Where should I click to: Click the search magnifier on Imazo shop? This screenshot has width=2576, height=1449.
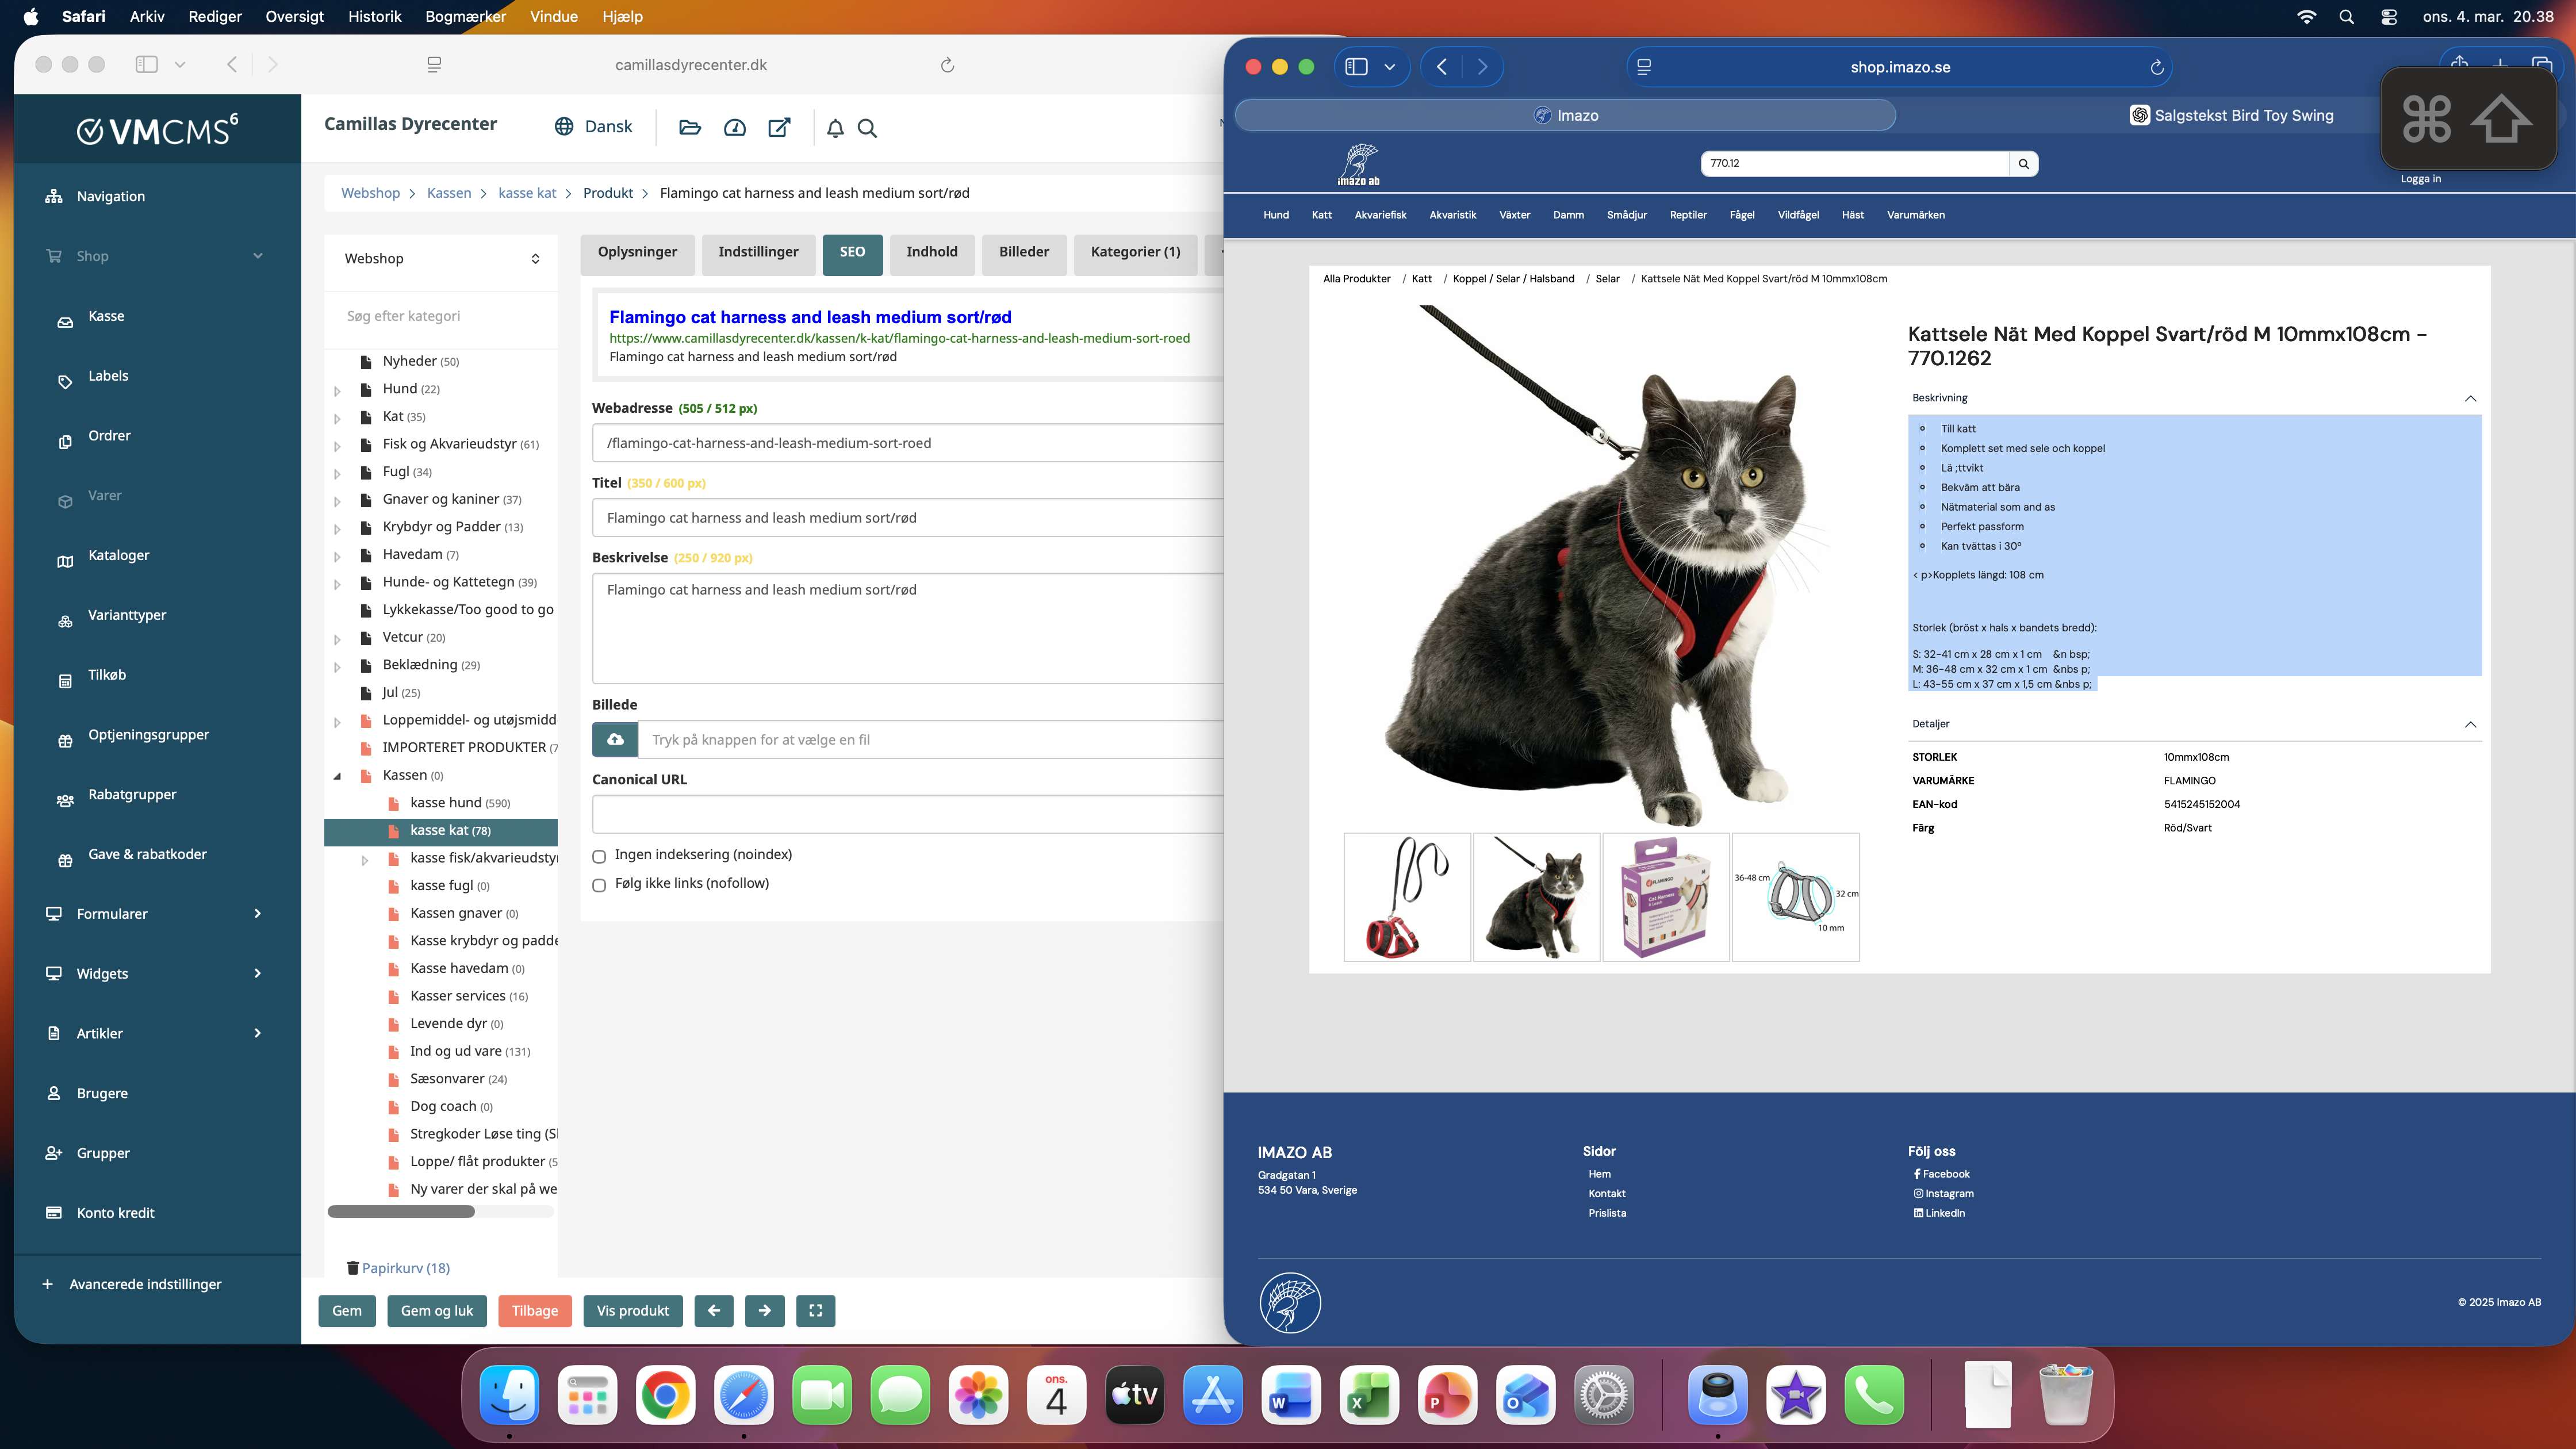[x=2023, y=163]
